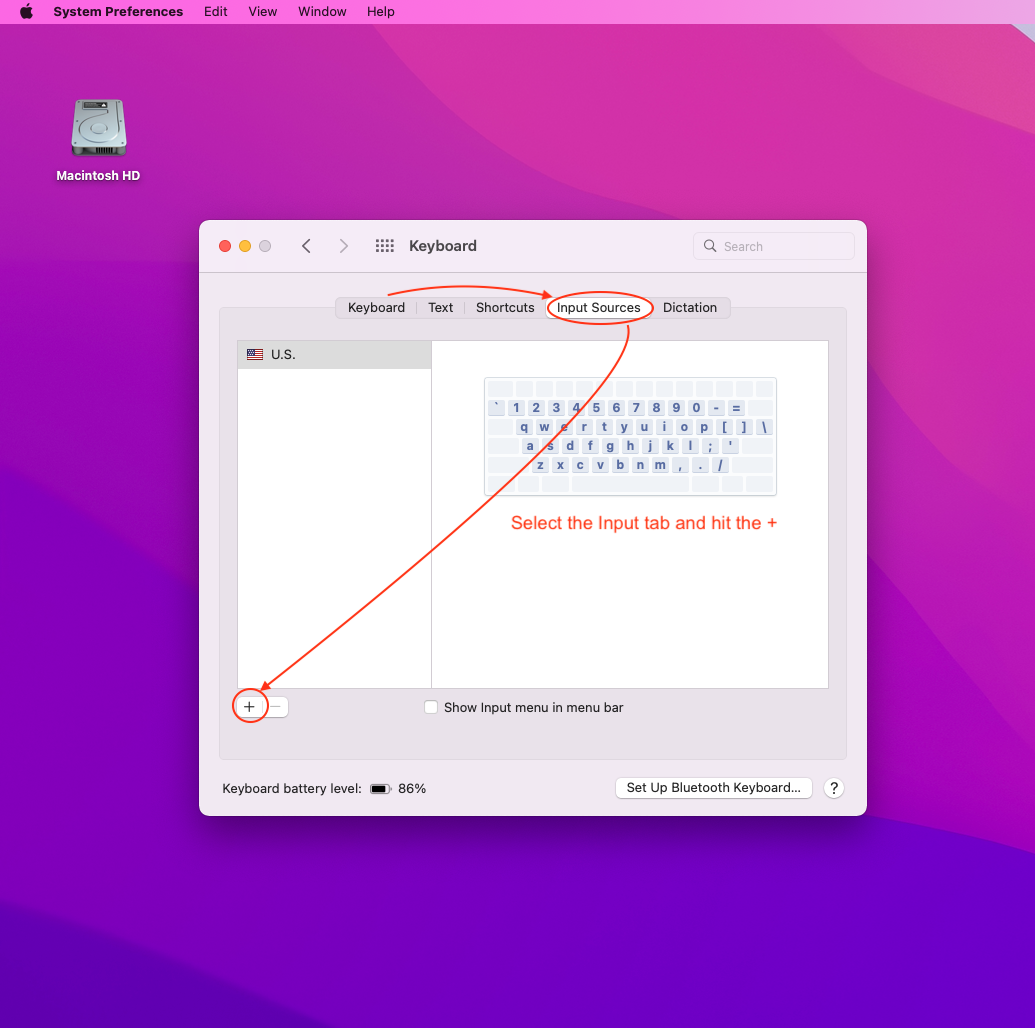The height and width of the screenshot is (1028, 1035).
Task: Open the System Preferences menu
Action: tap(117, 11)
